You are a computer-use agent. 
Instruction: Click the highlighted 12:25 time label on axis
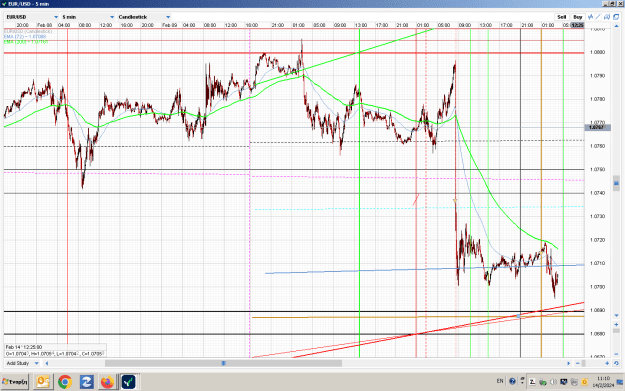click(577, 25)
